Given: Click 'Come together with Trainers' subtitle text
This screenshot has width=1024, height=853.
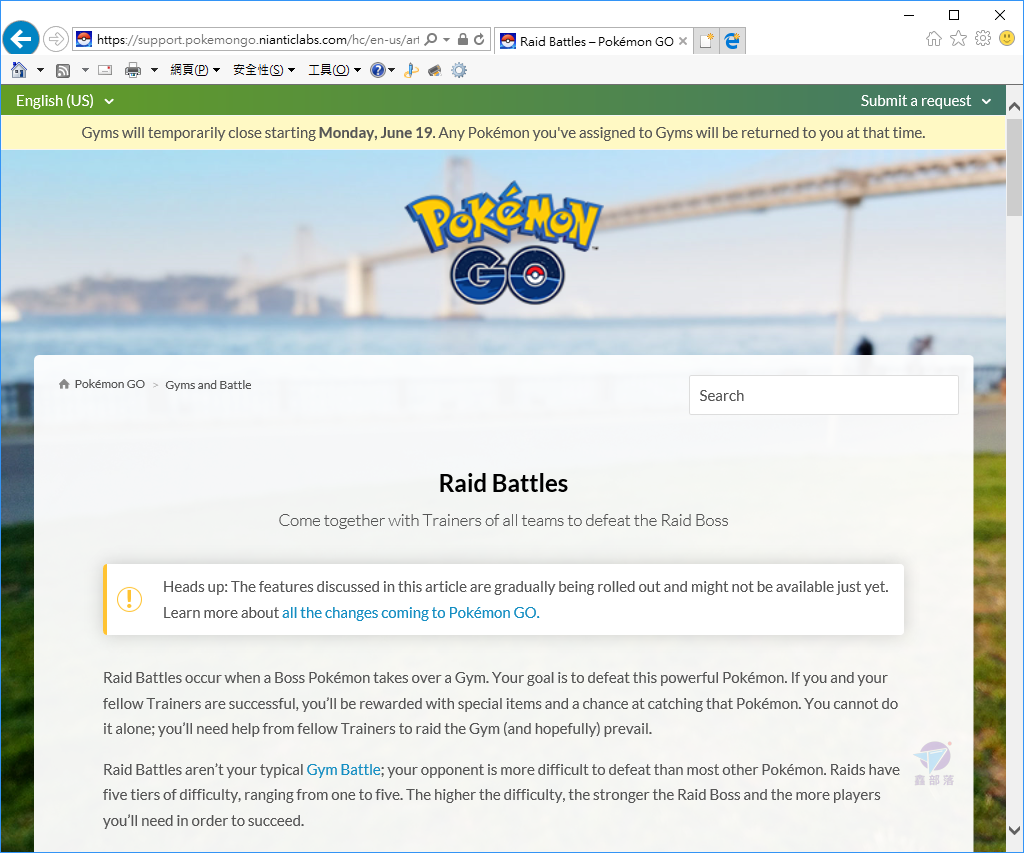Looking at the screenshot, I should click(504, 521).
